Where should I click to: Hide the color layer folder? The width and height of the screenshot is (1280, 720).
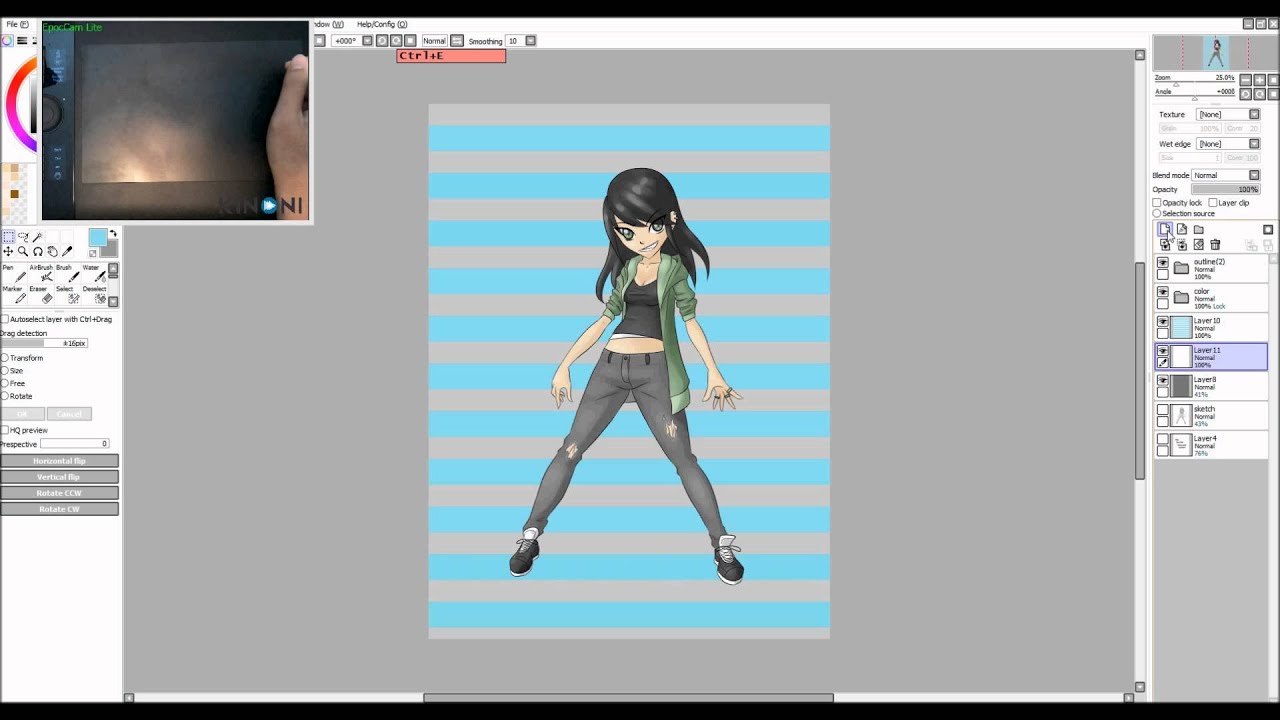[1163, 293]
